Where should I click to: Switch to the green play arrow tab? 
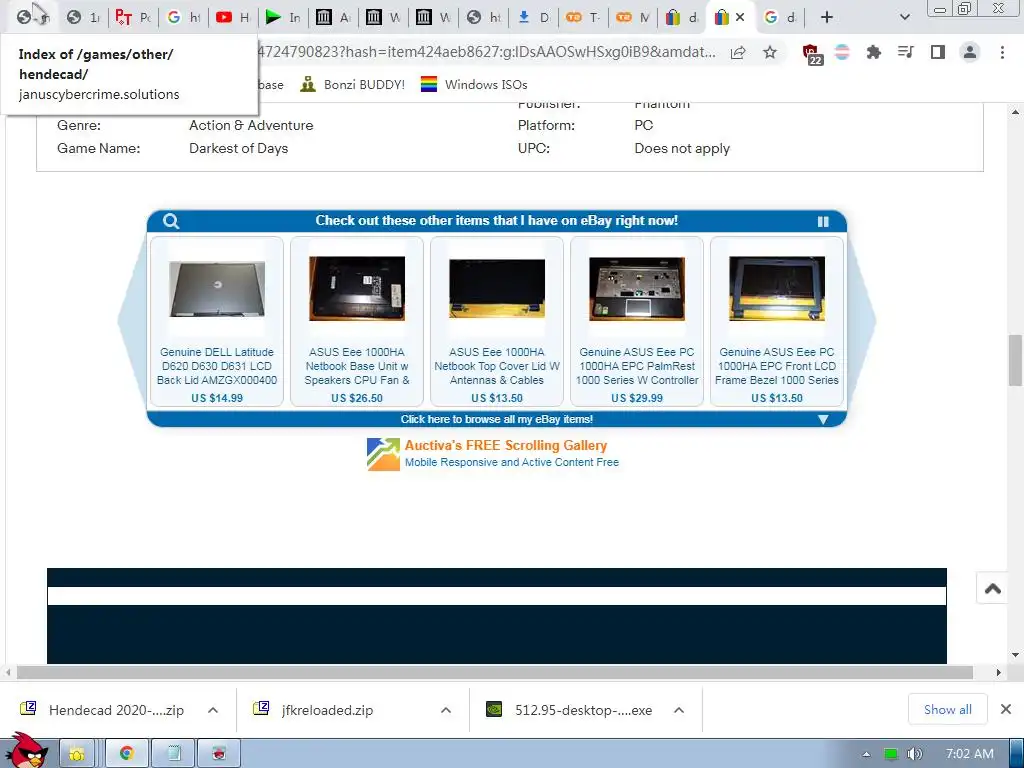pyautogui.click(x=283, y=18)
